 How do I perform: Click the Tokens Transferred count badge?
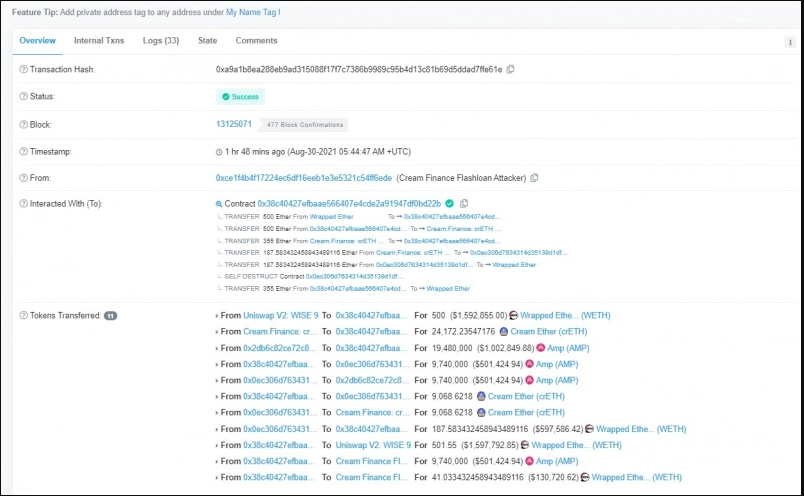click(110, 316)
